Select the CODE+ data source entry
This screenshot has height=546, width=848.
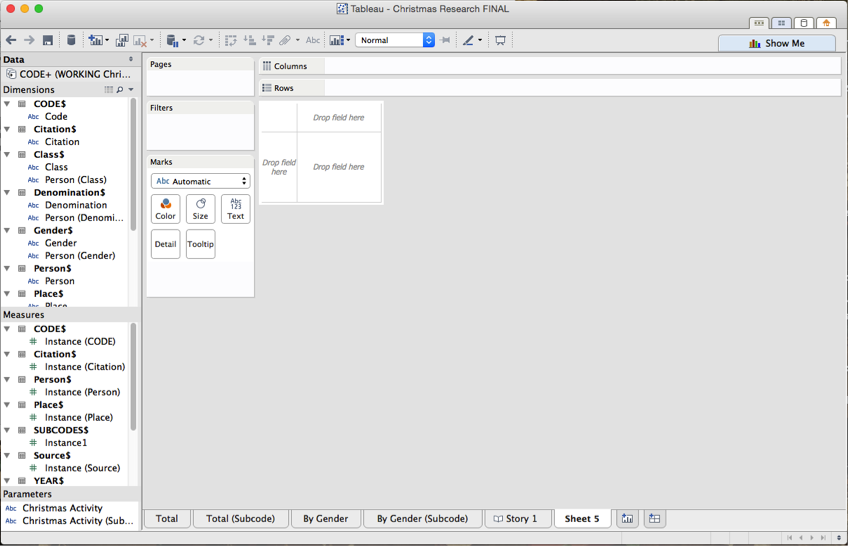(x=69, y=74)
